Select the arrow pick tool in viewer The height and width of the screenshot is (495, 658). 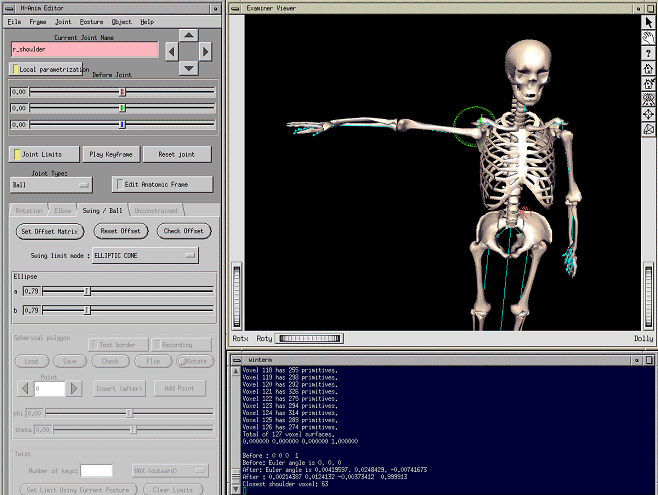click(649, 22)
